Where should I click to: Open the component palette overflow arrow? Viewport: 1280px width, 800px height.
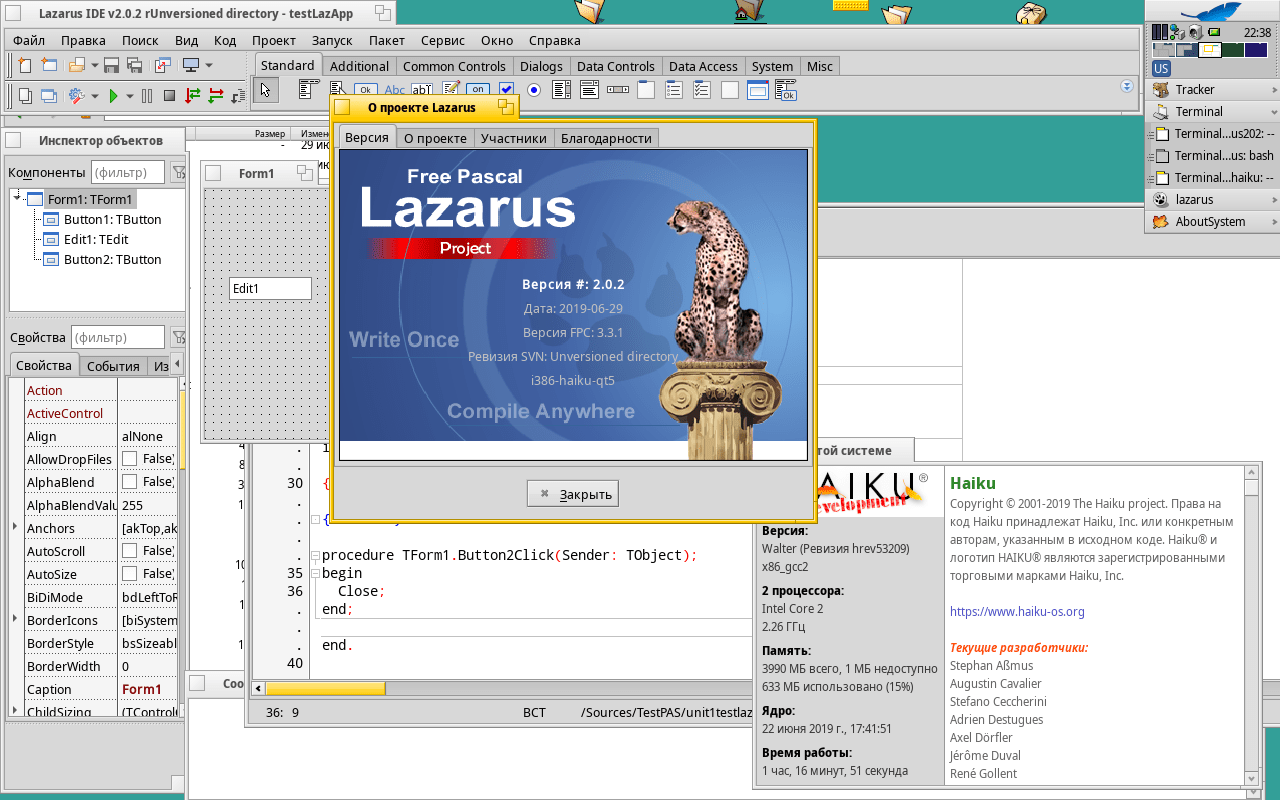click(x=1128, y=87)
